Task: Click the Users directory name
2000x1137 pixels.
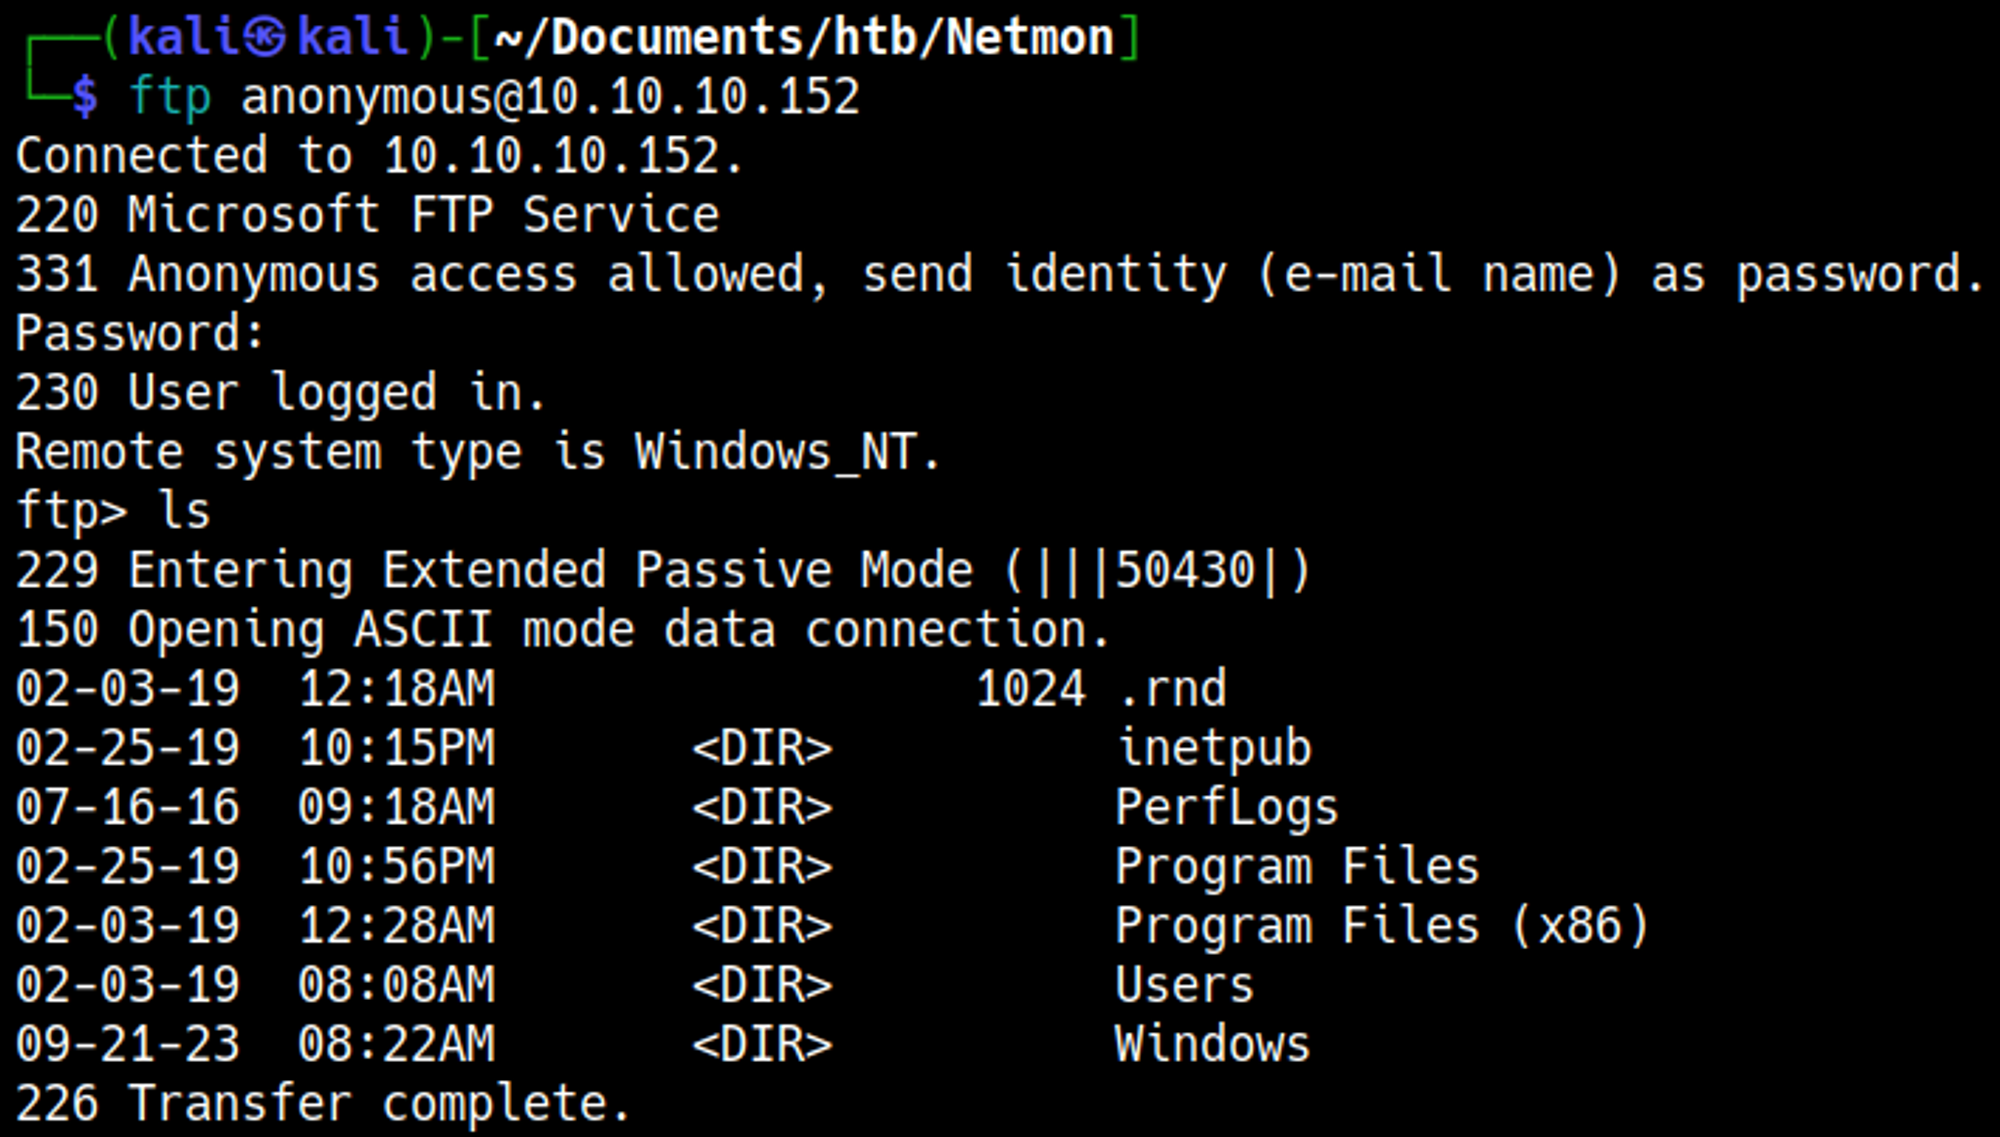Action: (x=1184, y=985)
